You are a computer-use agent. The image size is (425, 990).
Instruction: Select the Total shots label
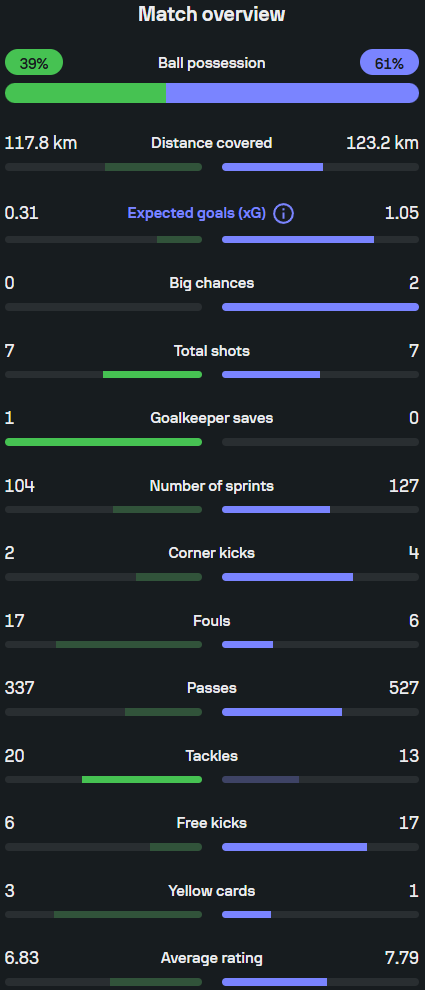point(212,350)
